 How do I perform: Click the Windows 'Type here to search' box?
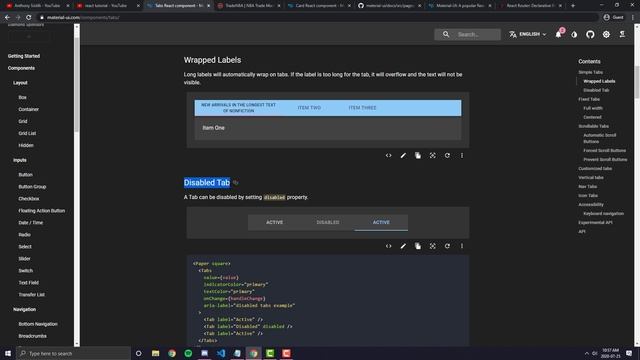[x=73, y=353]
